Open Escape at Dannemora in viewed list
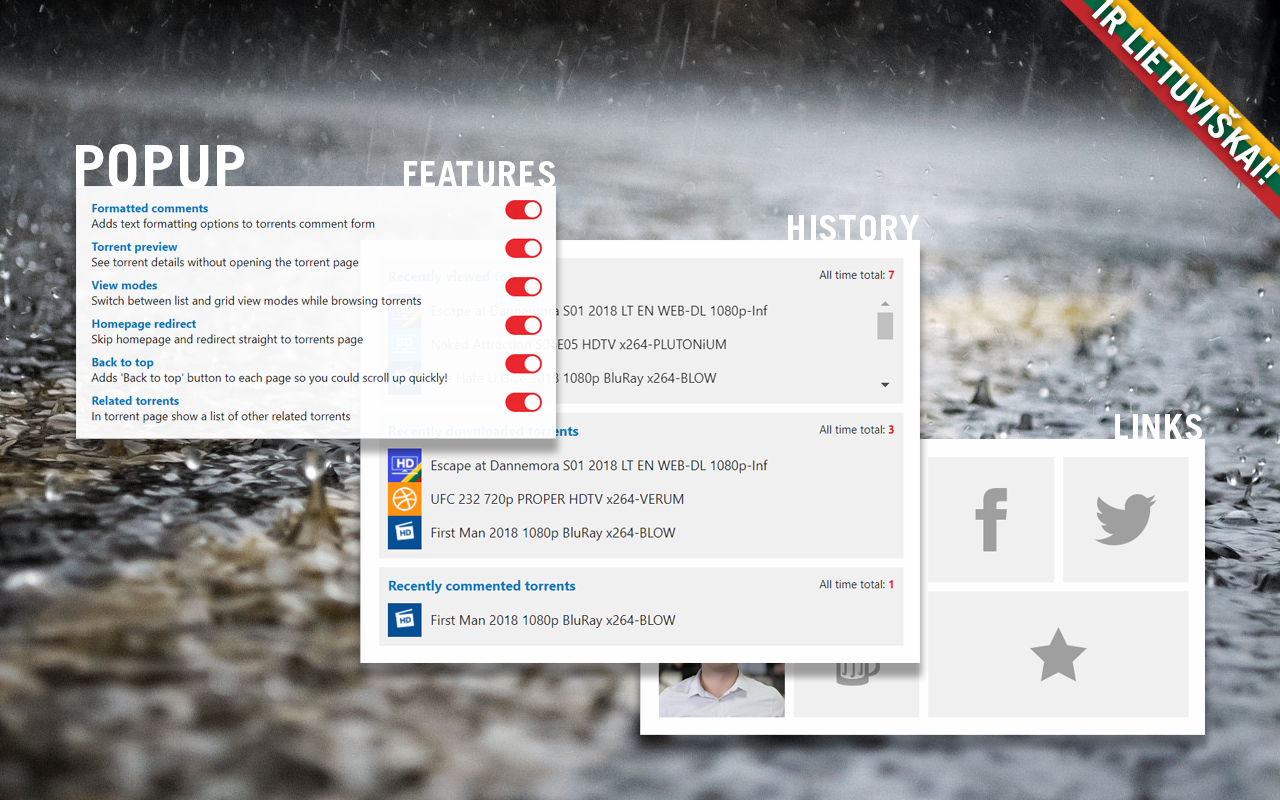1280x800 pixels. 599,311
